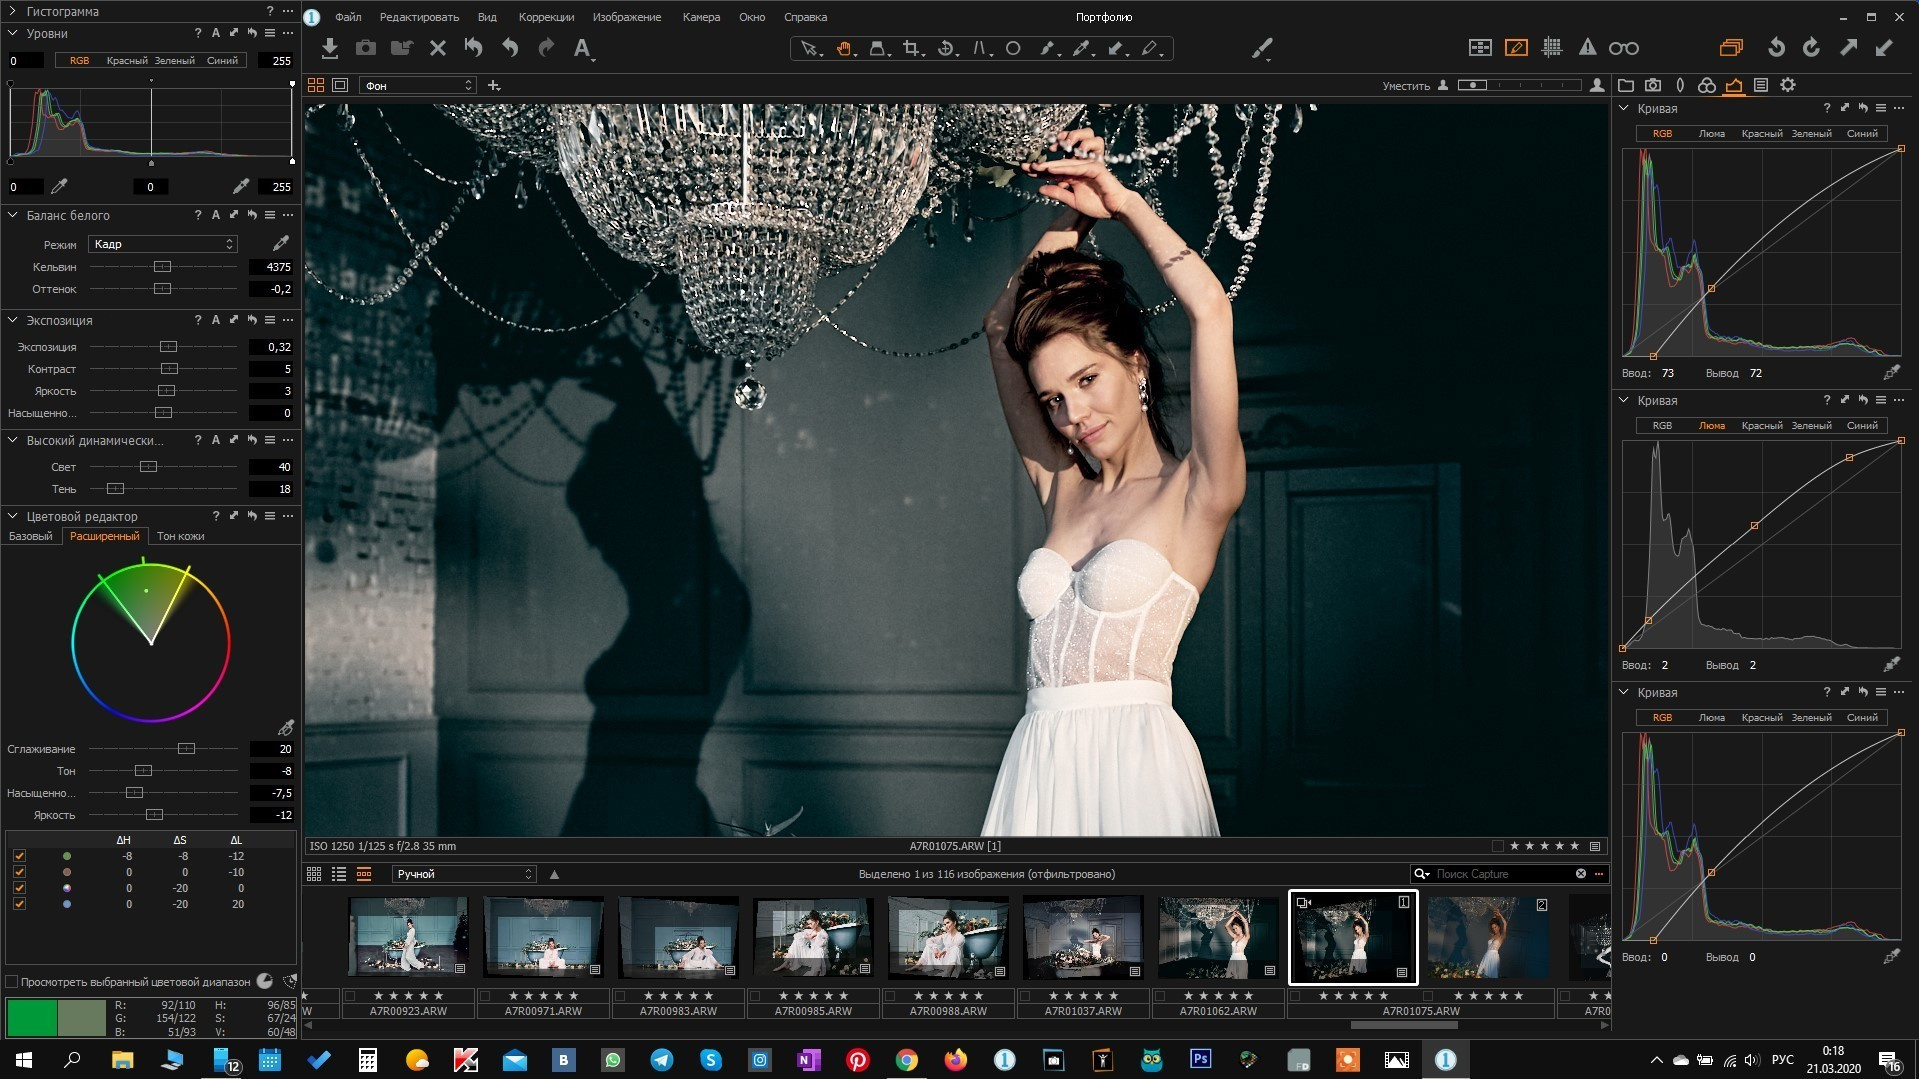
Task: Toggle the grid overlay icon
Action: tap(1552, 48)
